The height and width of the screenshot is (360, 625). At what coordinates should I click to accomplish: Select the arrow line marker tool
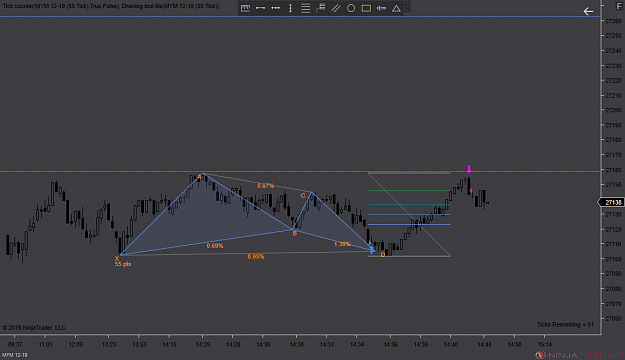tap(381, 8)
